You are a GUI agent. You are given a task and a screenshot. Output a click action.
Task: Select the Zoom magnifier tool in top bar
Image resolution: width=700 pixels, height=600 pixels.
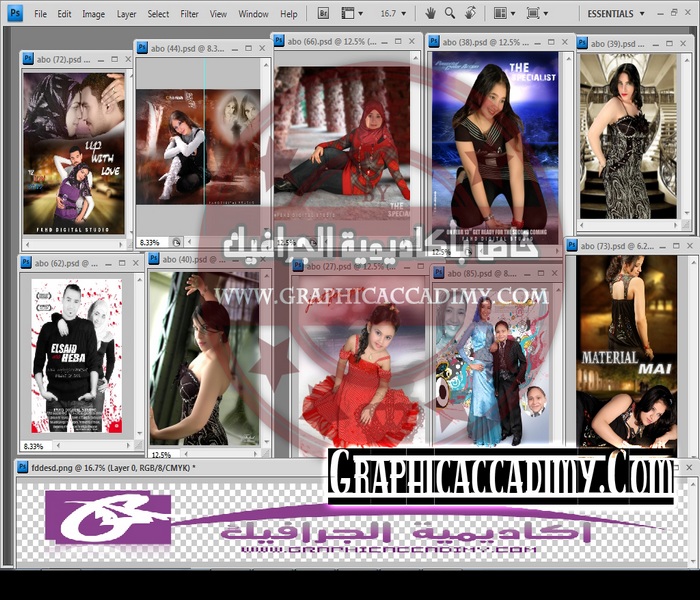(x=450, y=13)
